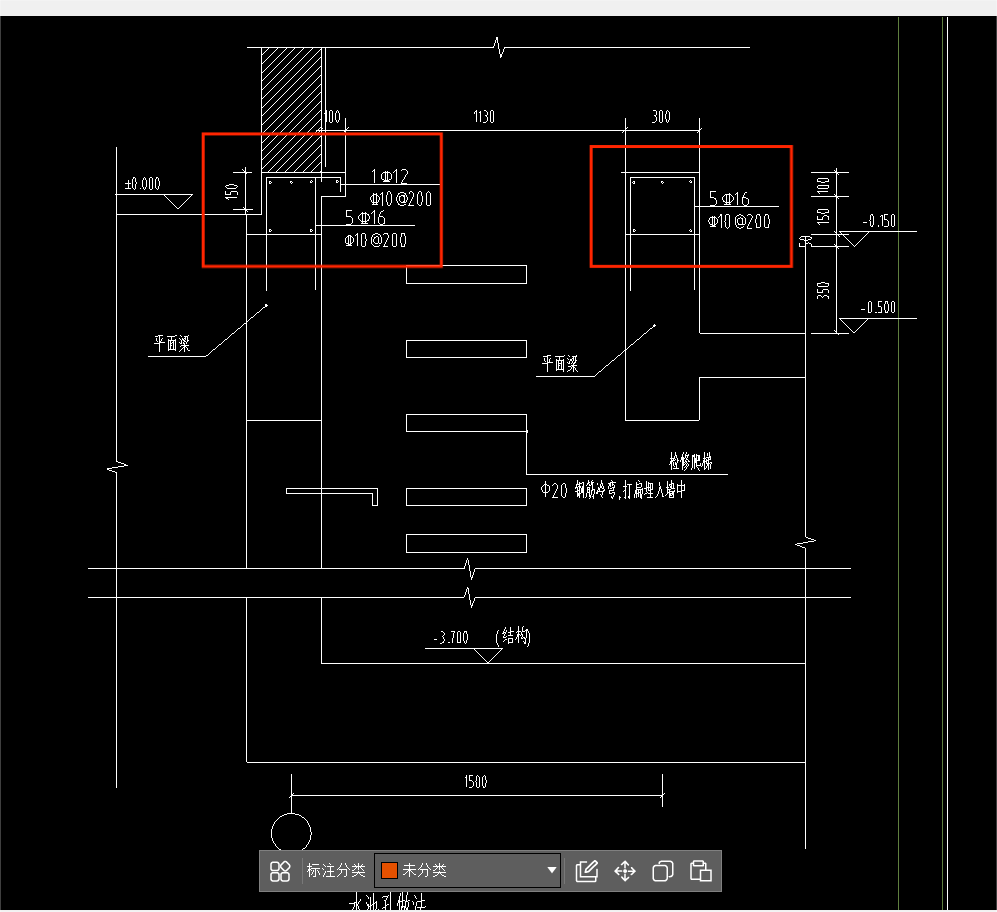Viewport: 997px width, 912px height.
Task: Open the 未分类 annotation category dropdown
Action: (x=467, y=871)
